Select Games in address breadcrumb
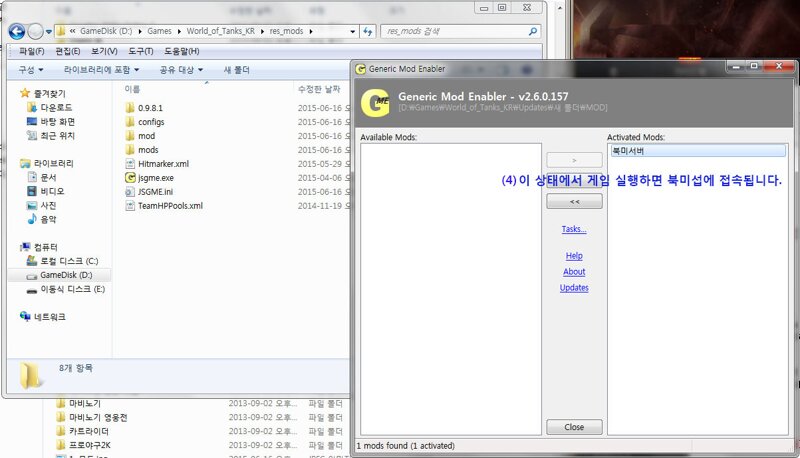 point(159,31)
